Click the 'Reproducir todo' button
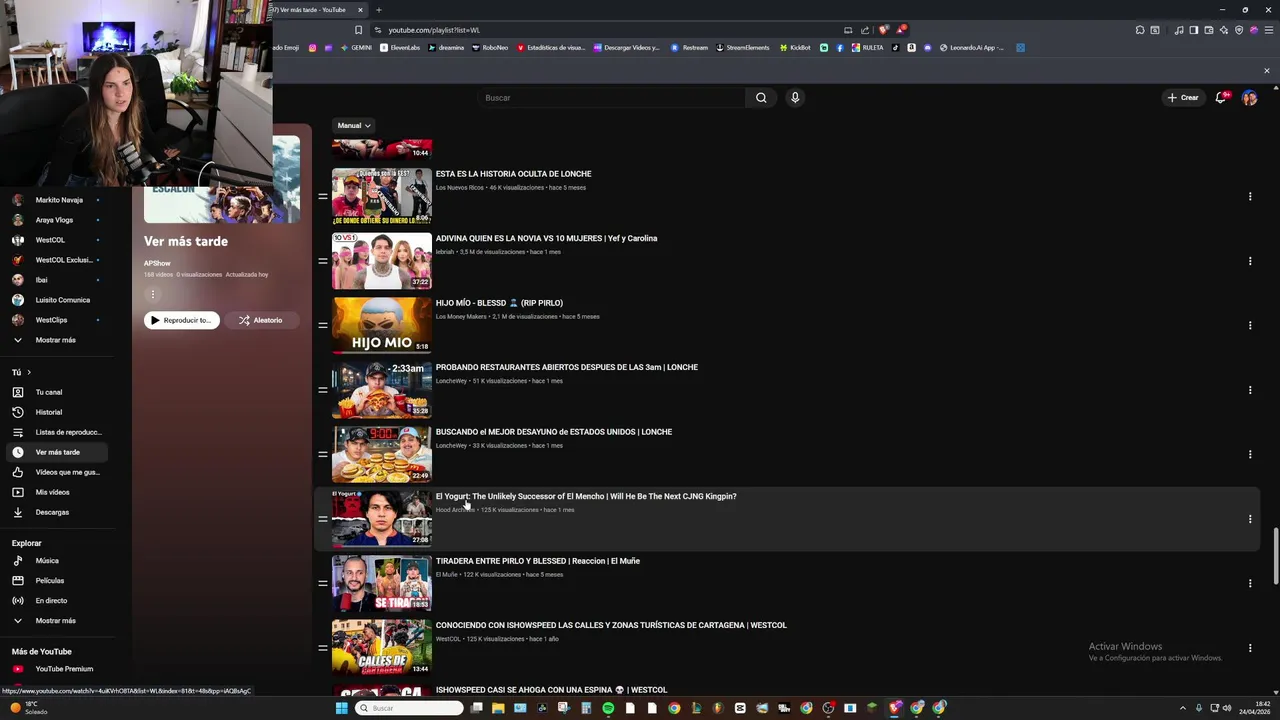This screenshot has height=720, width=1280. point(181,320)
